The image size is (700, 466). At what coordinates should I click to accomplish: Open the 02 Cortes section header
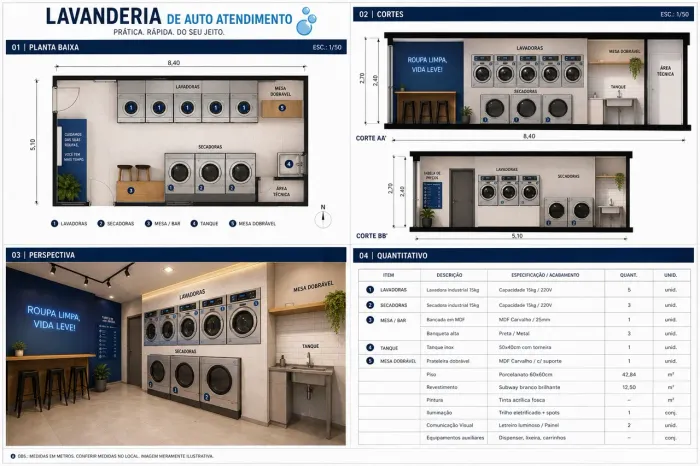[x=523, y=14]
